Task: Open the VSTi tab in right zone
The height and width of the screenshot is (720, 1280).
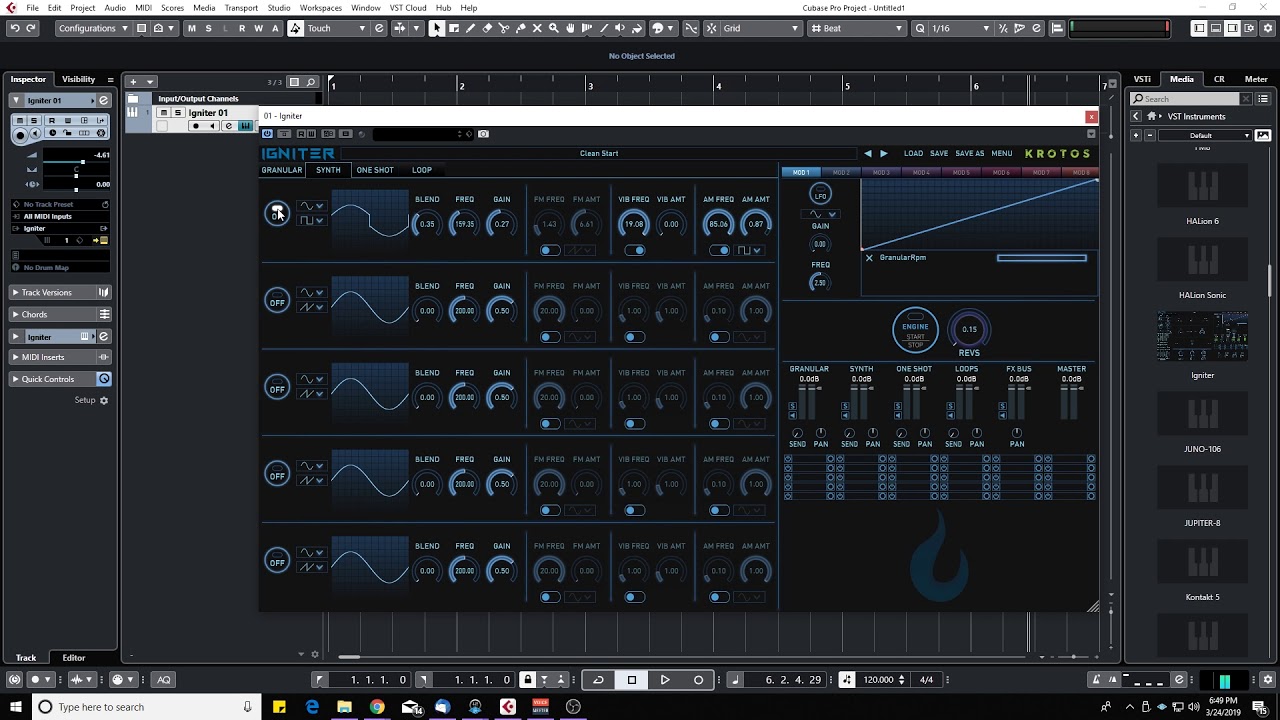Action: (1141, 79)
